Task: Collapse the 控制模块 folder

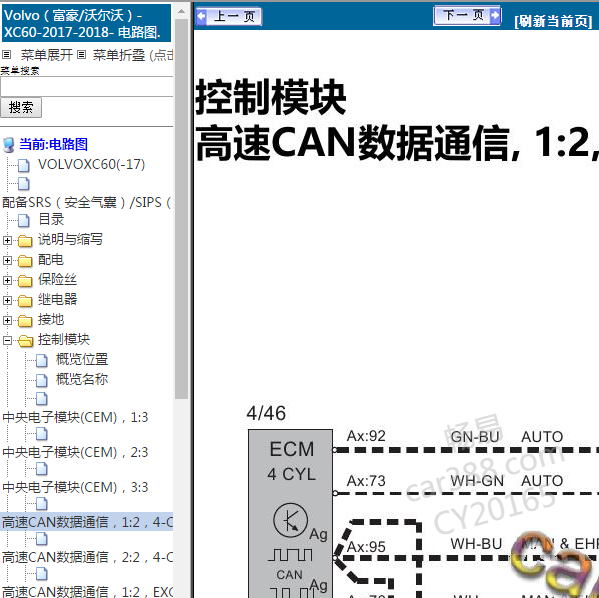Action: coord(7,340)
